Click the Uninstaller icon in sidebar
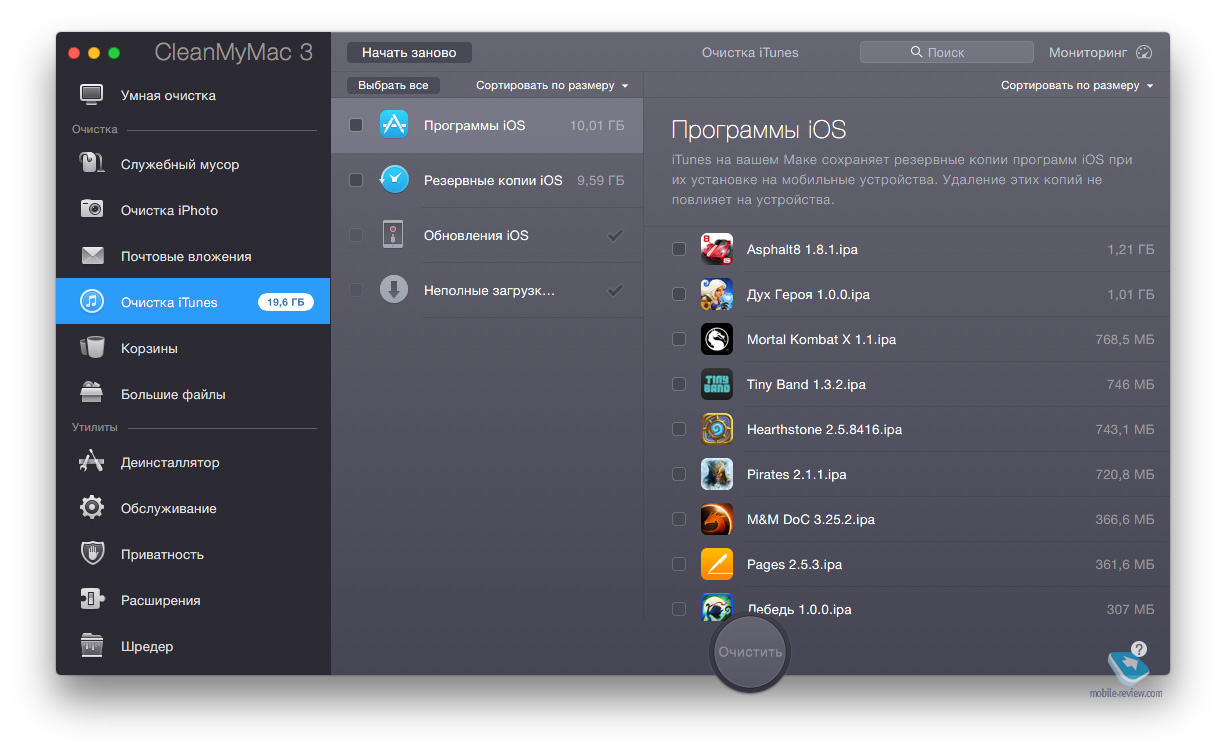Image resolution: width=1226 pixels, height=755 pixels. [92, 462]
